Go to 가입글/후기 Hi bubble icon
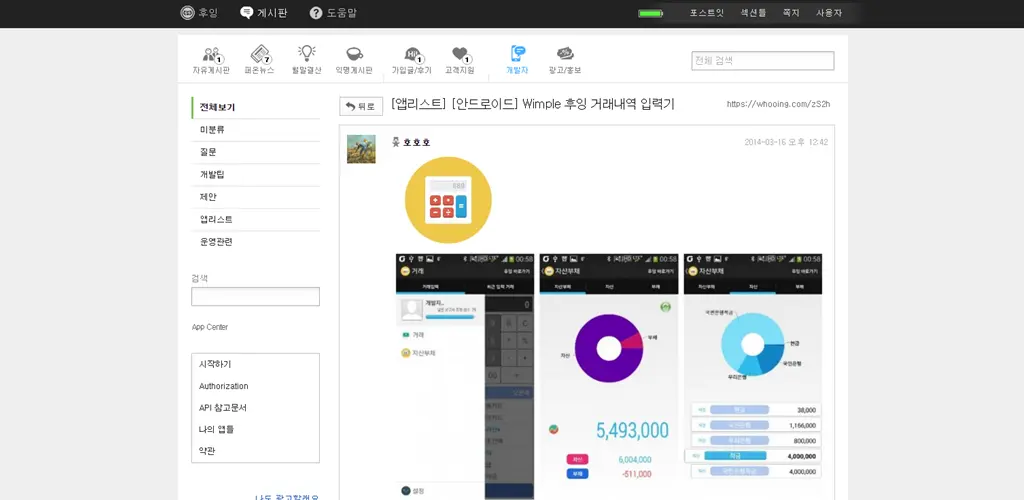 tap(411, 60)
